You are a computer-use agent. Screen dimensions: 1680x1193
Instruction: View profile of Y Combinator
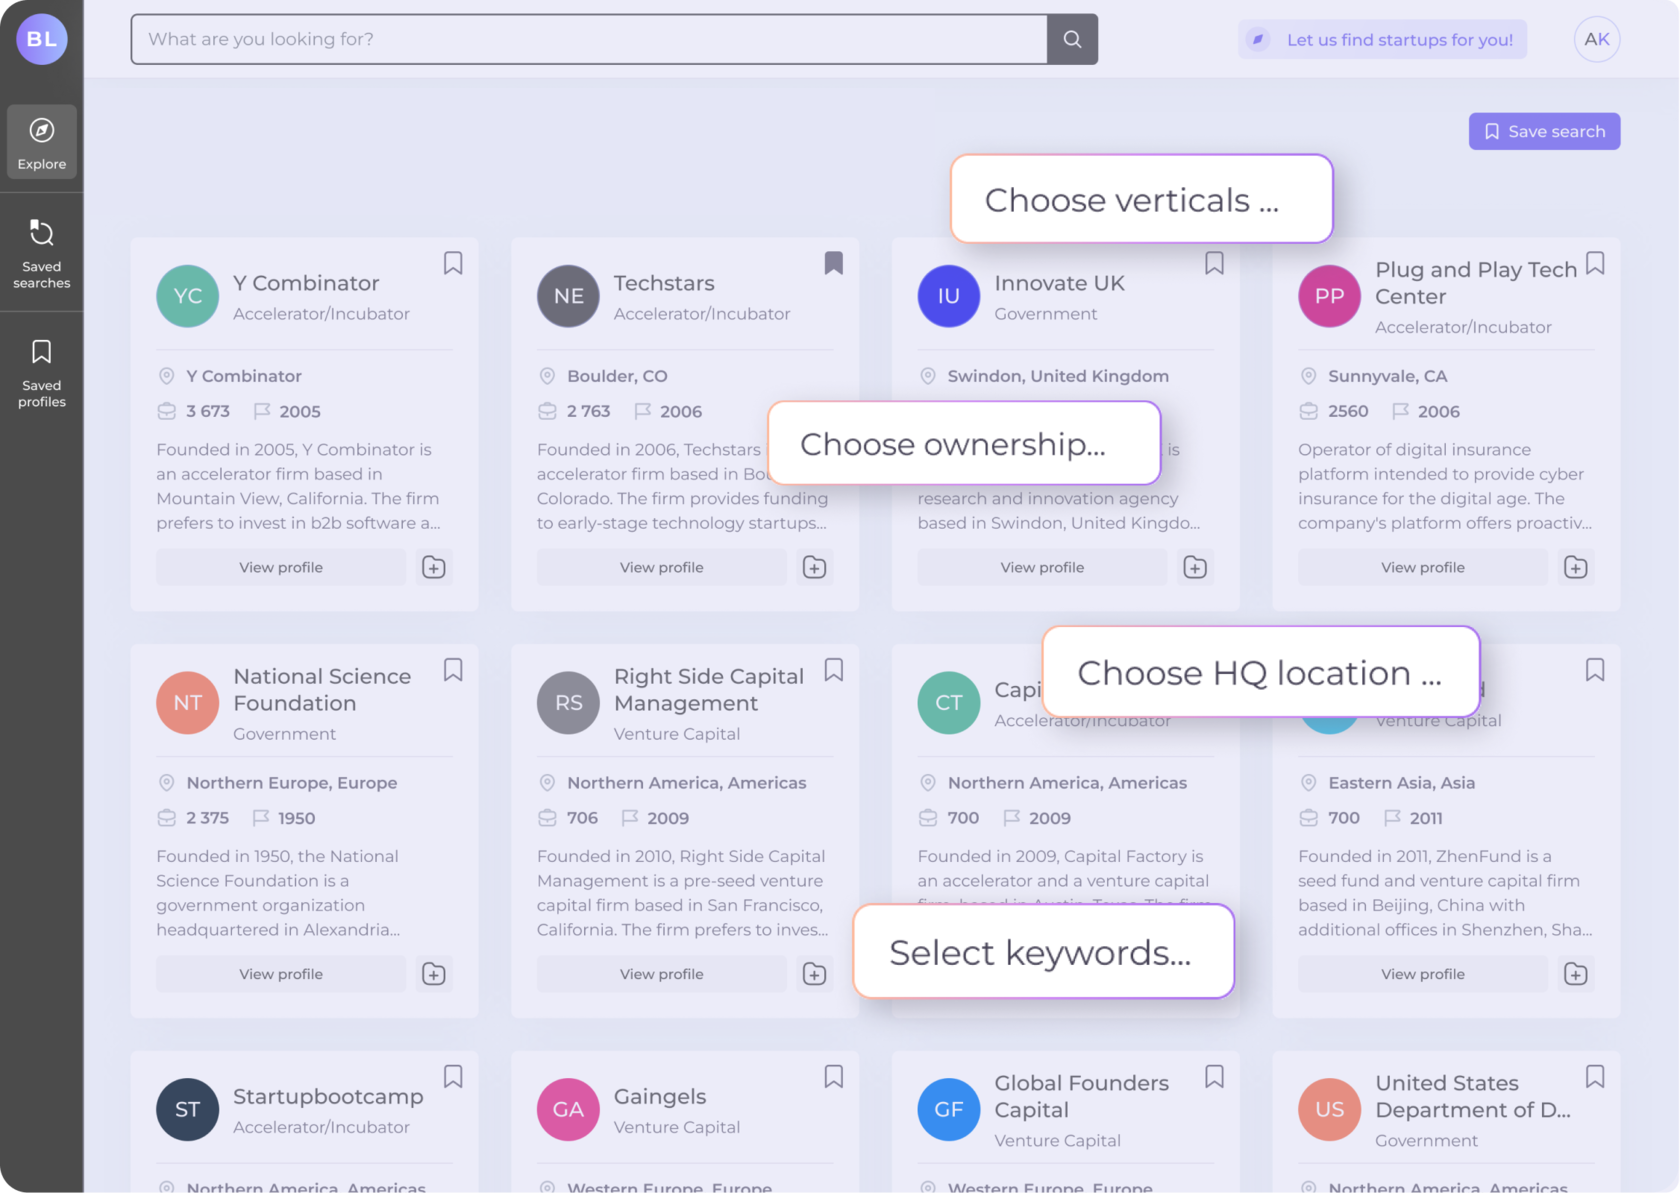[x=281, y=567]
